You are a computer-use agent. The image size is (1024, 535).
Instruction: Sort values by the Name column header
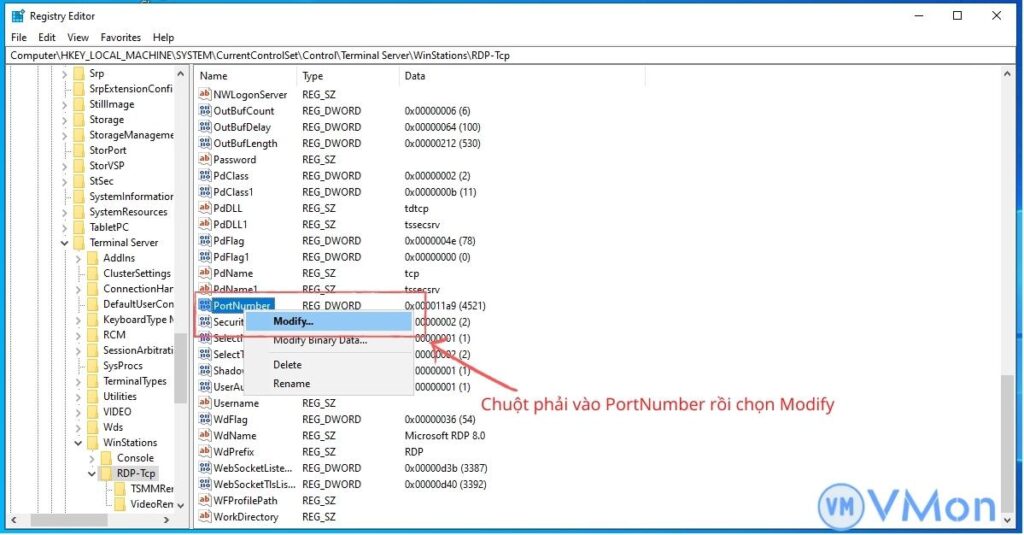(245, 76)
